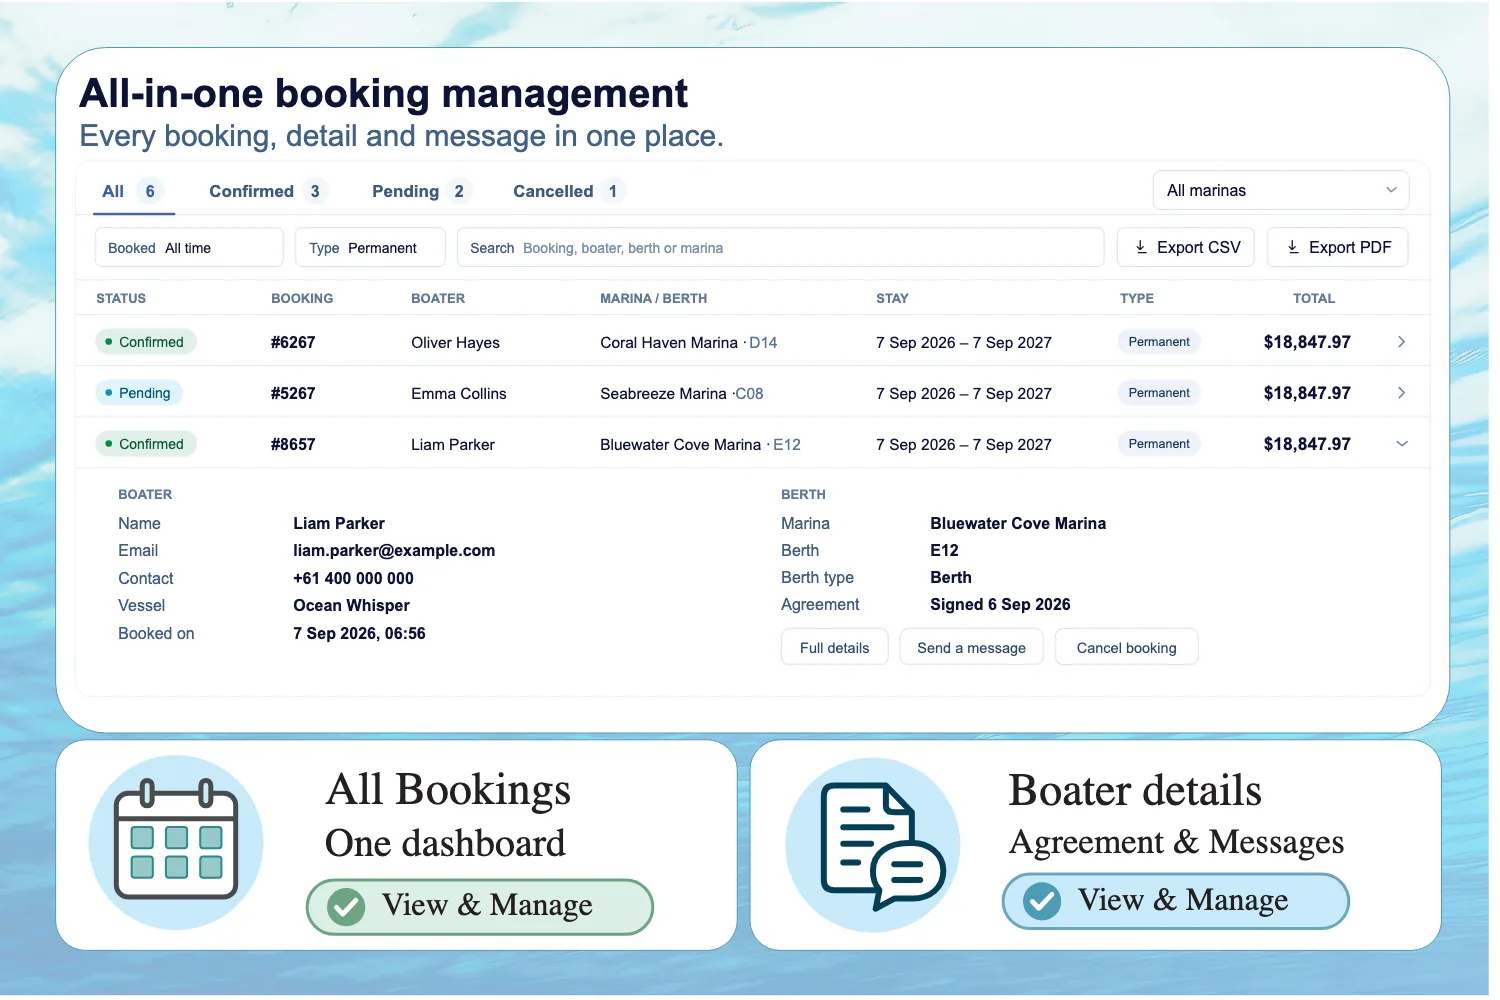Focus the booking search field
The image size is (1500, 1000).
(780, 248)
